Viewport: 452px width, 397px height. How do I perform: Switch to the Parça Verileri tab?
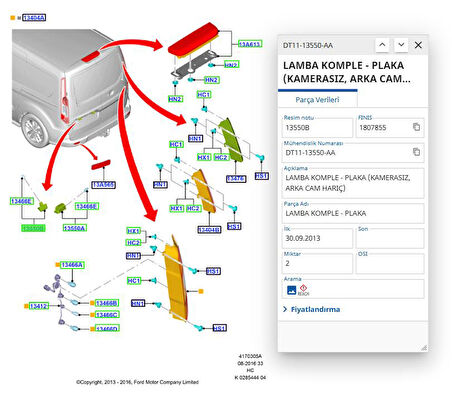[317, 100]
